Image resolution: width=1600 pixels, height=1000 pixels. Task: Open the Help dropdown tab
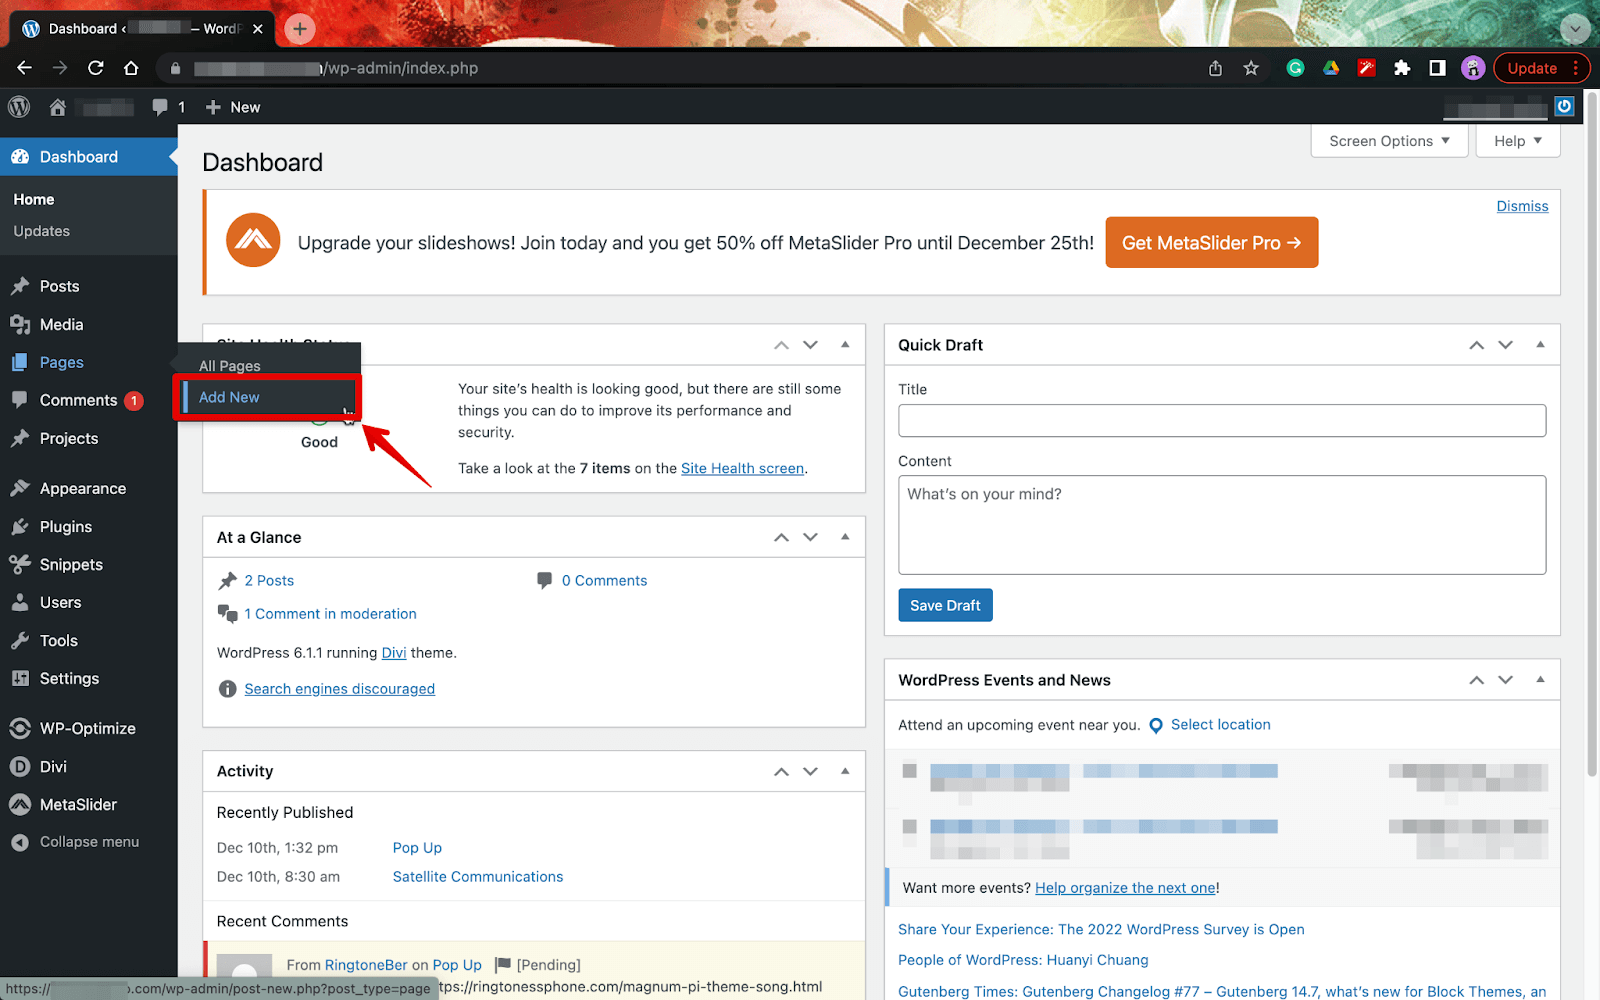(x=1517, y=141)
